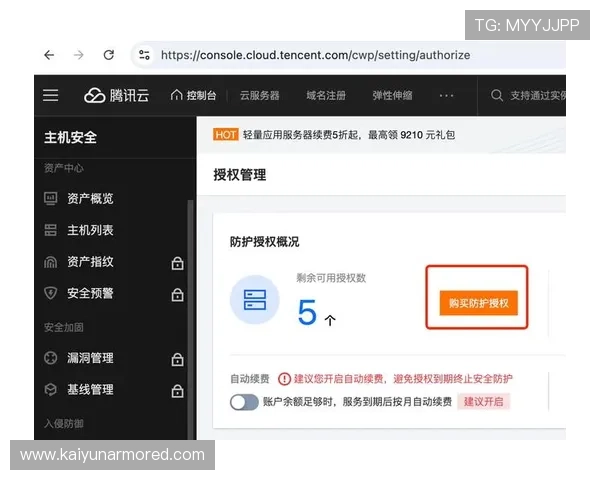
Task: Click the remaining license count 5
Action: click(307, 312)
